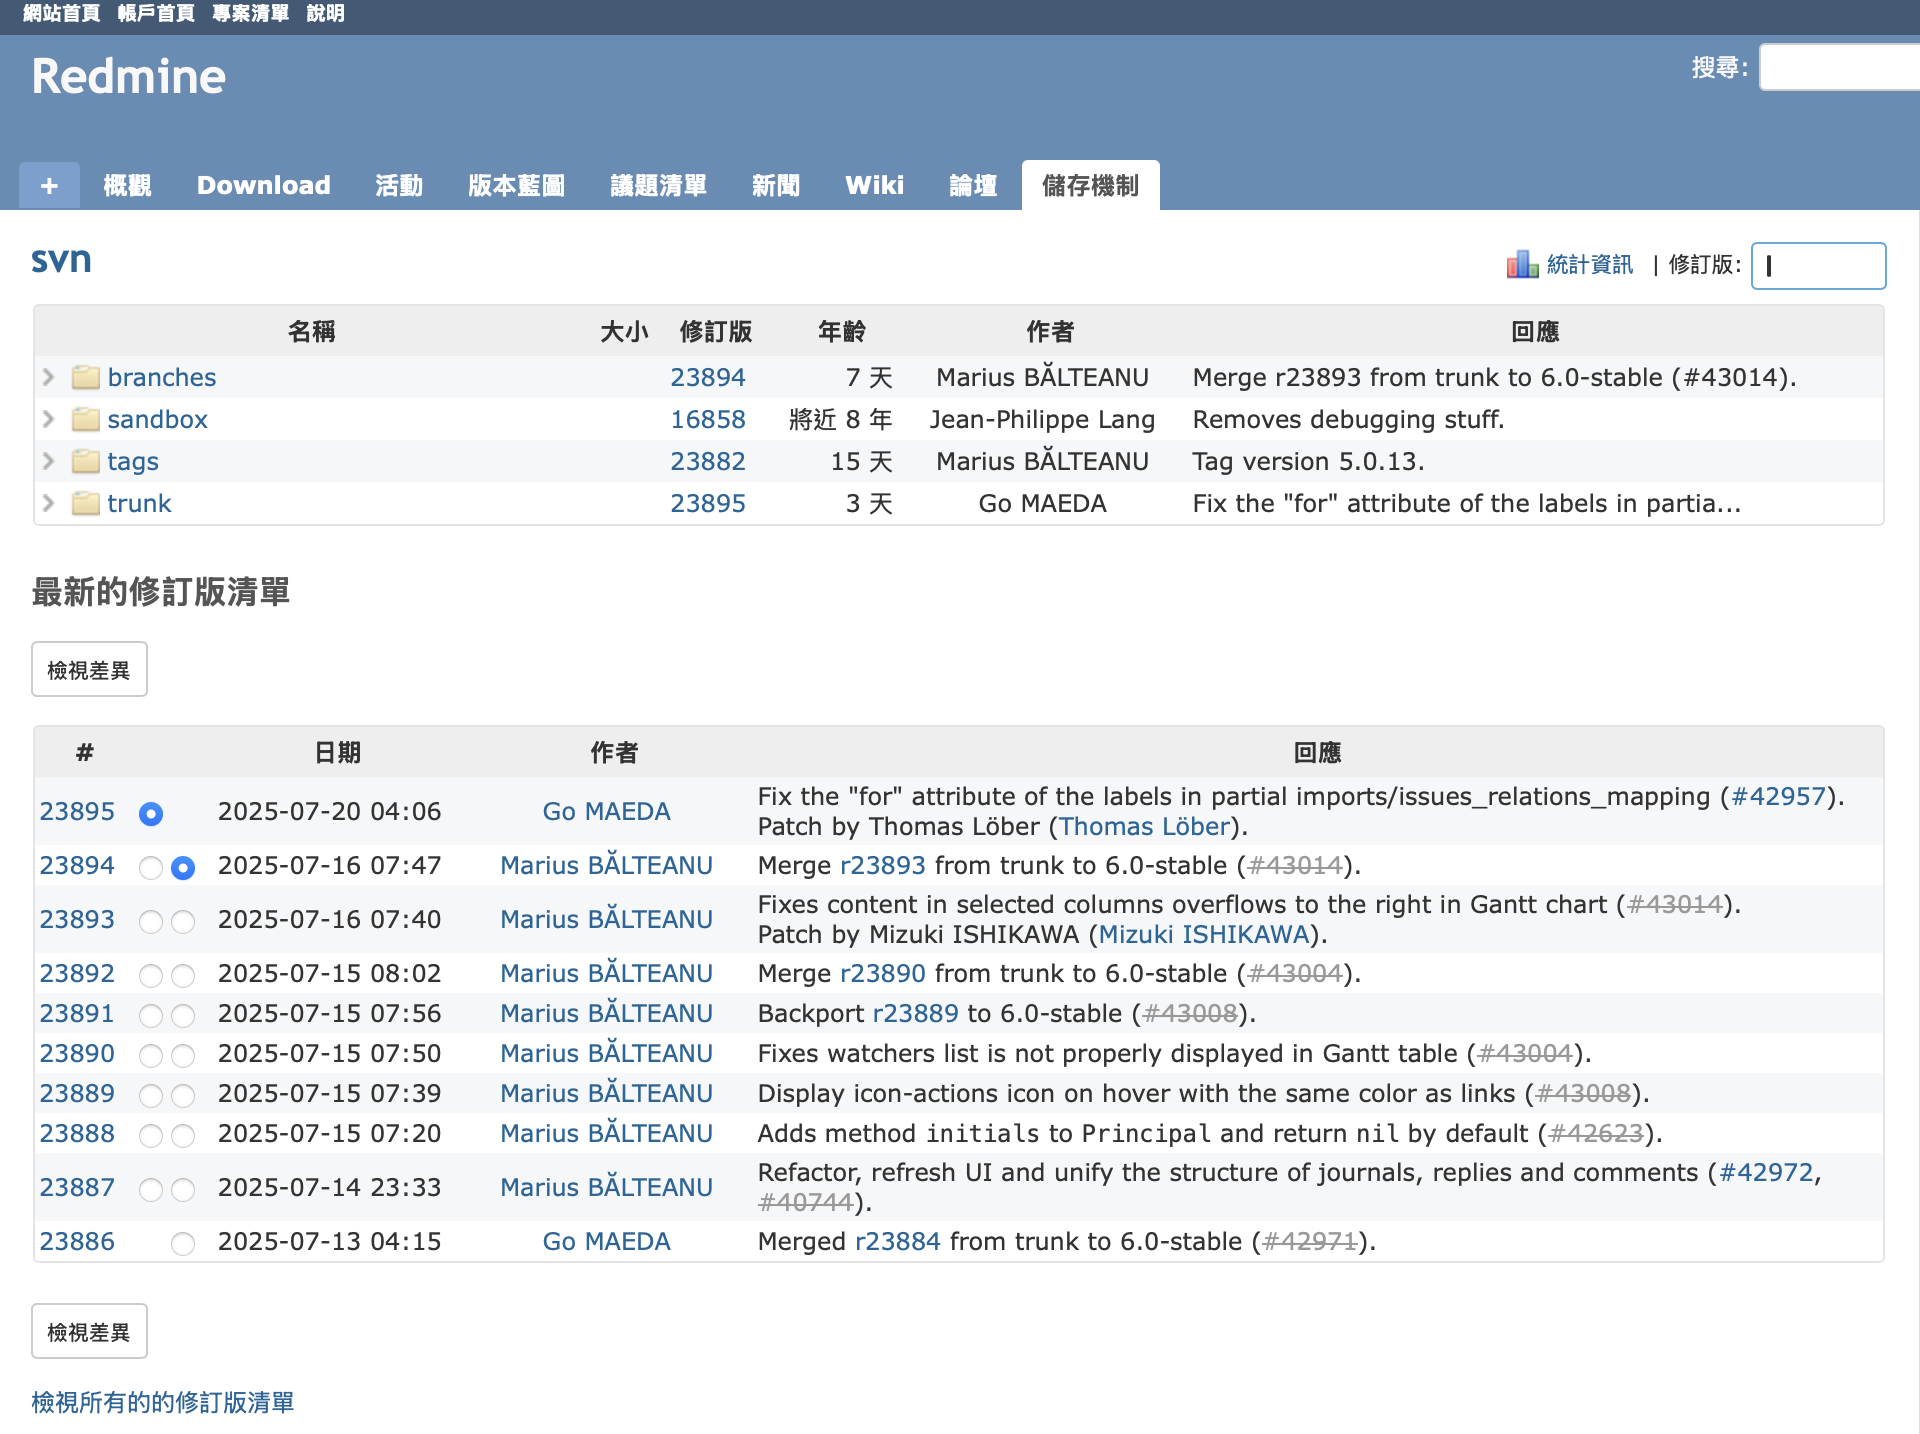Select left radio for revision 23894
Viewport: 1920px width, 1434px height.
point(151,867)
